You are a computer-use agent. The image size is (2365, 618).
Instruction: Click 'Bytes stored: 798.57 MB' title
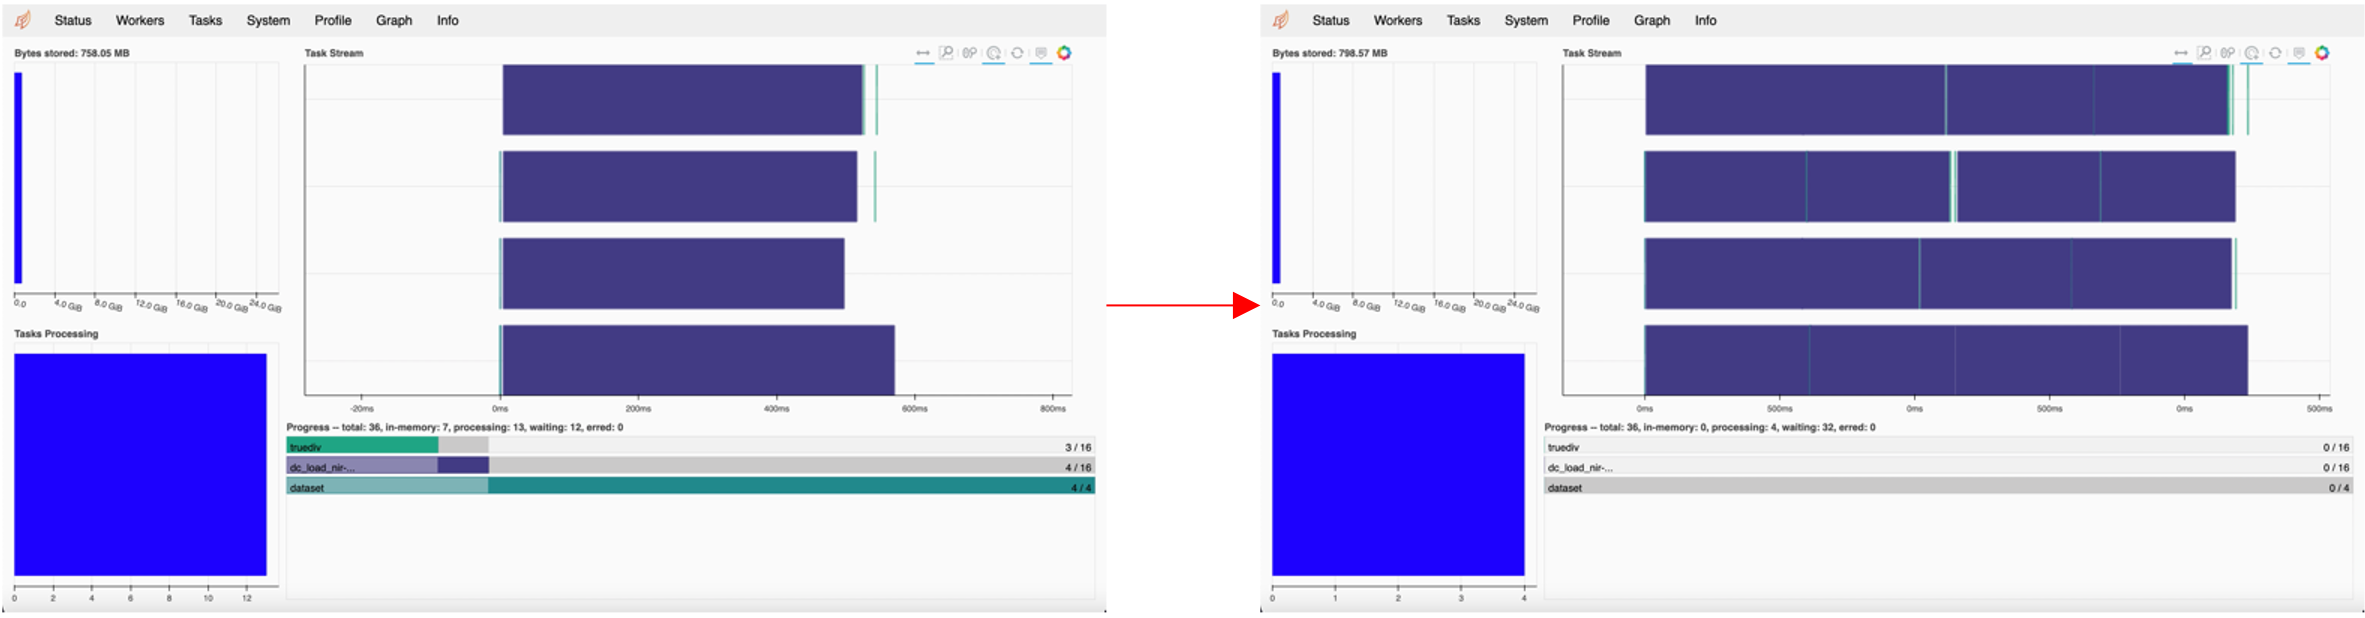coord(1330,53)
